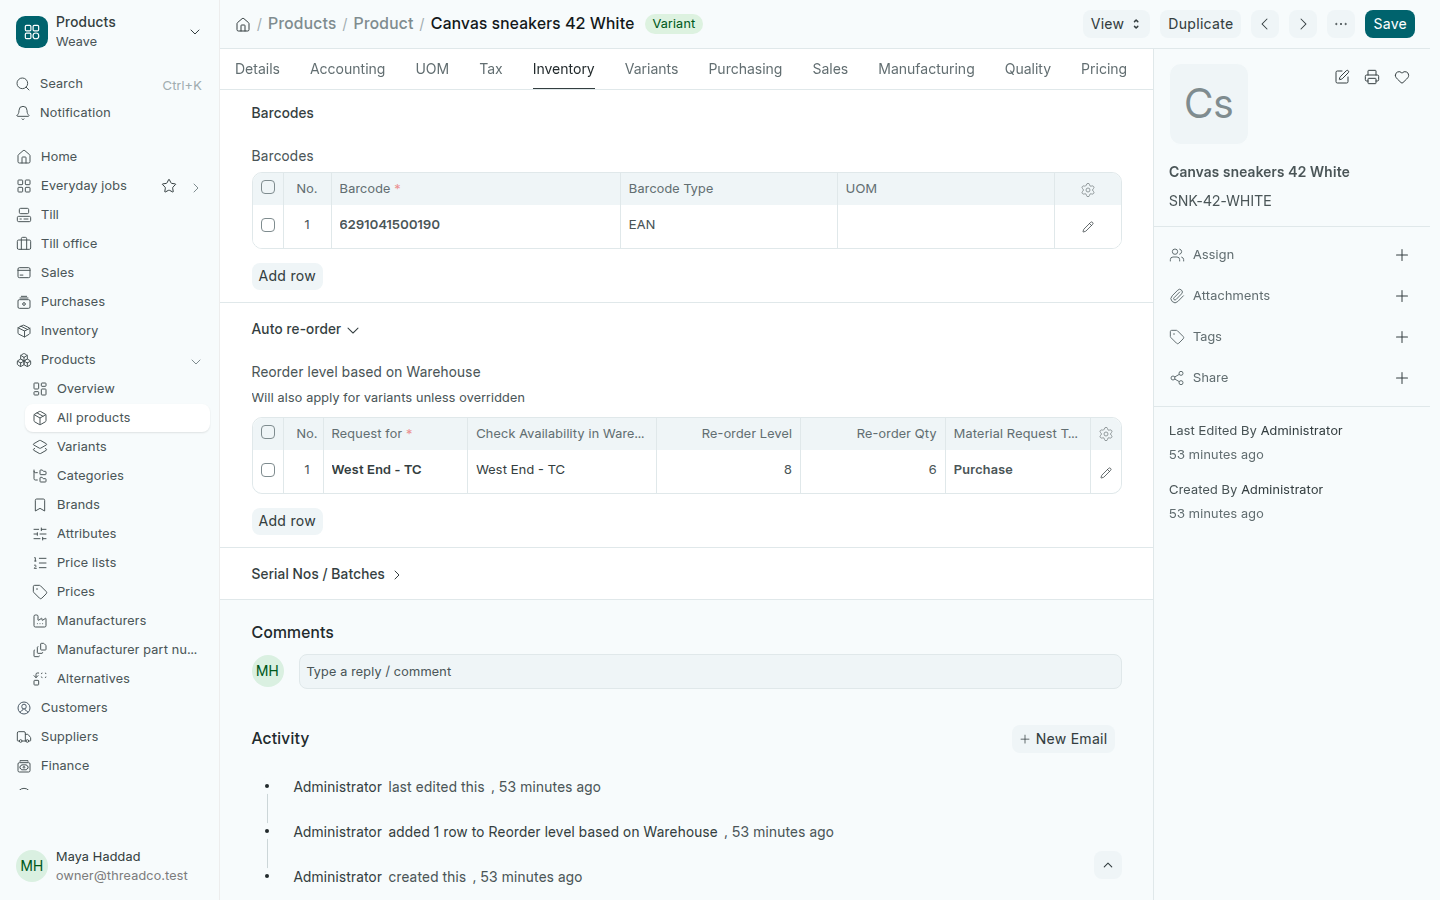Click the Duplicate button

(x=1200, y=24)
